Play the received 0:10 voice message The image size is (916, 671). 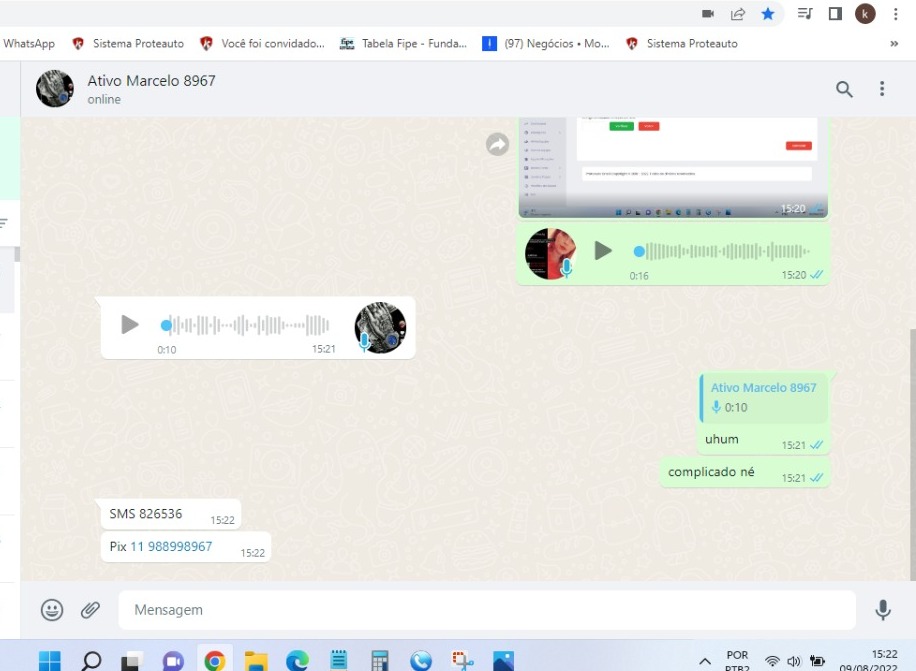pos(130,325)
